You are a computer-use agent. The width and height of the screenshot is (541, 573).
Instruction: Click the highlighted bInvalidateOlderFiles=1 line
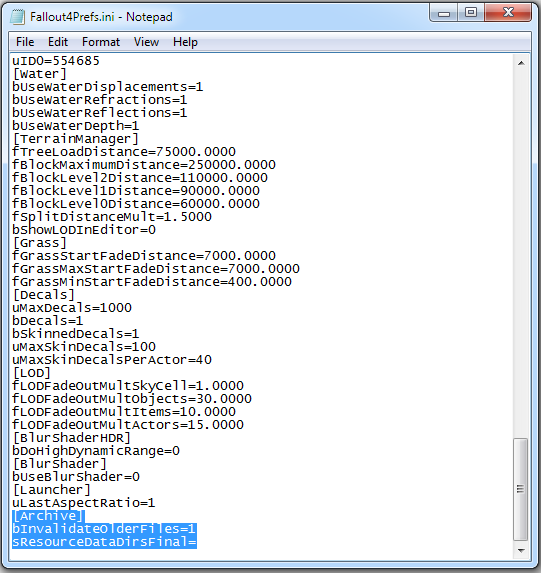[104, 529]
